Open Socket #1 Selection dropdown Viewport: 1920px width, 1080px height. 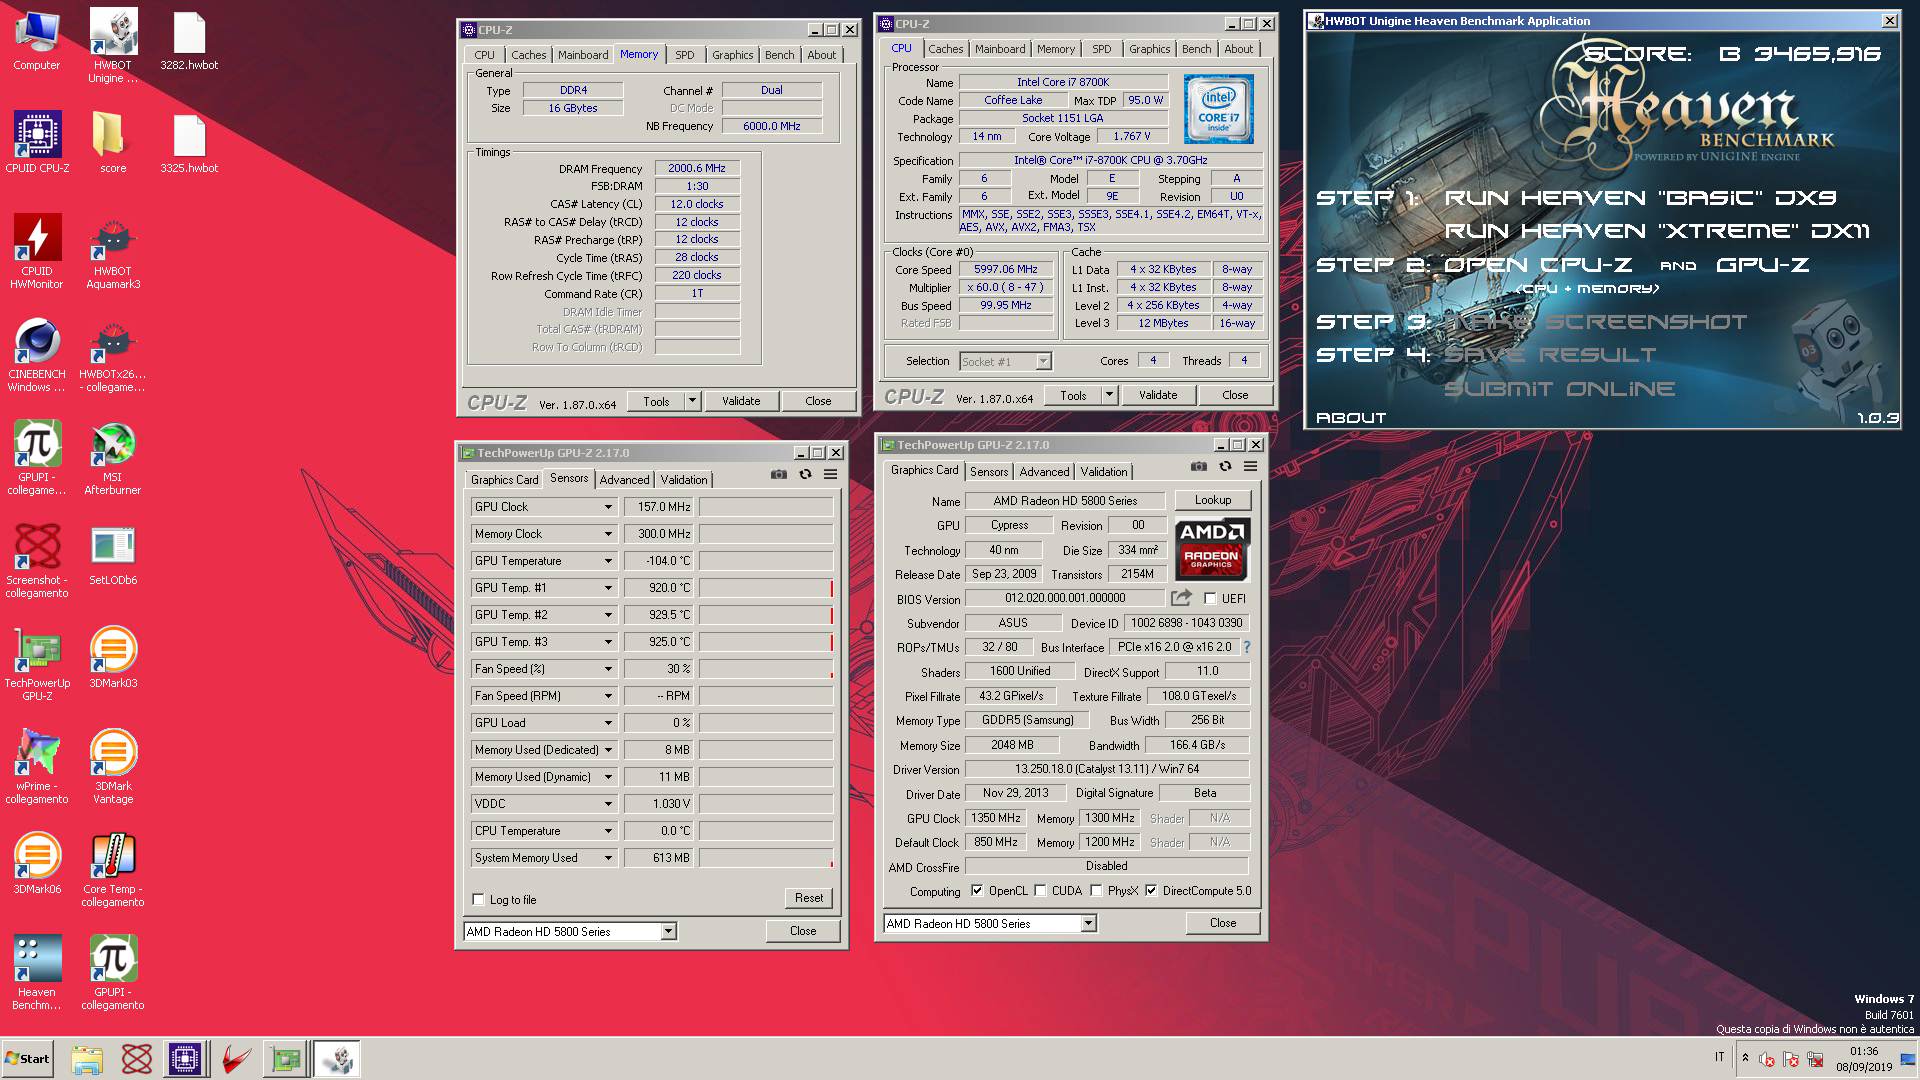[x=1043, y=361]
